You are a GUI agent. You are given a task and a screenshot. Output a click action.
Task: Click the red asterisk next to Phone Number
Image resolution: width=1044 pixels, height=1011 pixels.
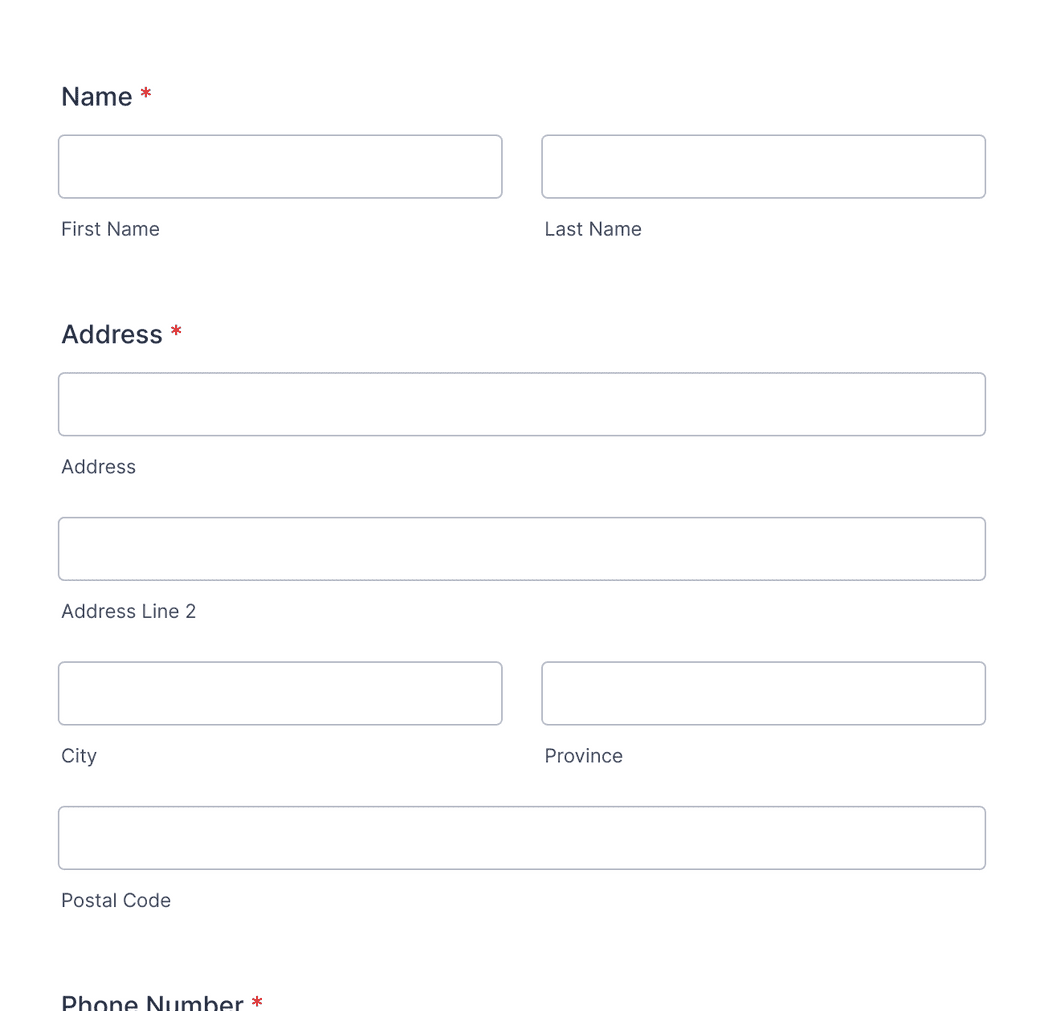258,1000
